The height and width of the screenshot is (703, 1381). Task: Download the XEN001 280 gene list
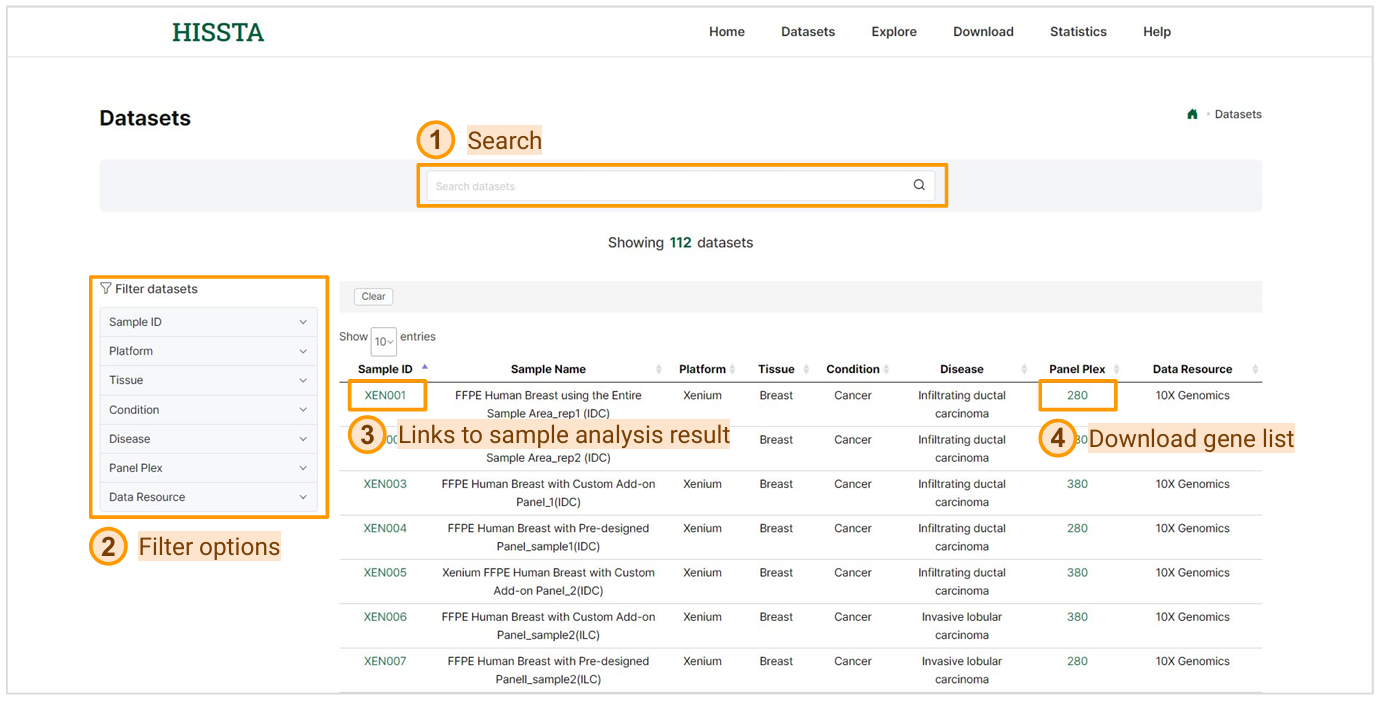click(x=1077, y=396)
